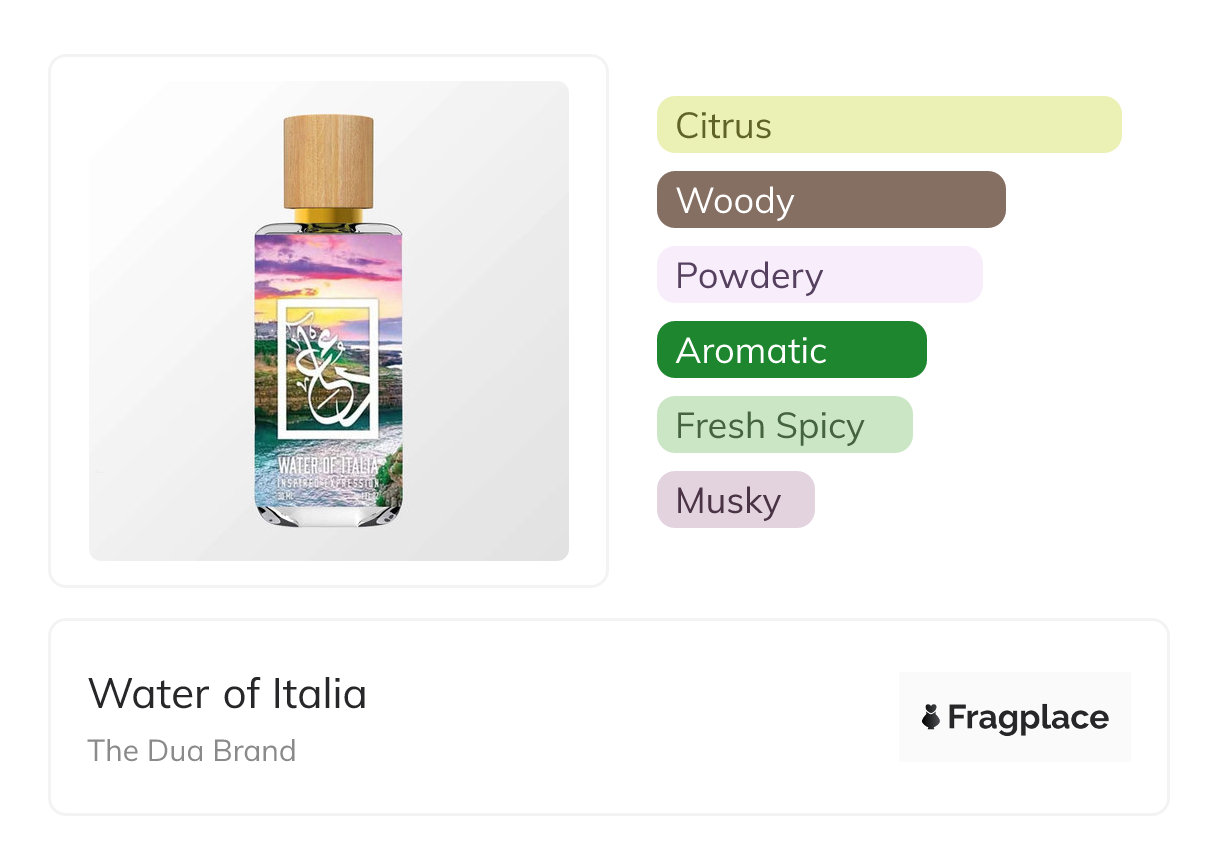
Task: Click the clear glass base of the bottle
Action: coord(328,513)
